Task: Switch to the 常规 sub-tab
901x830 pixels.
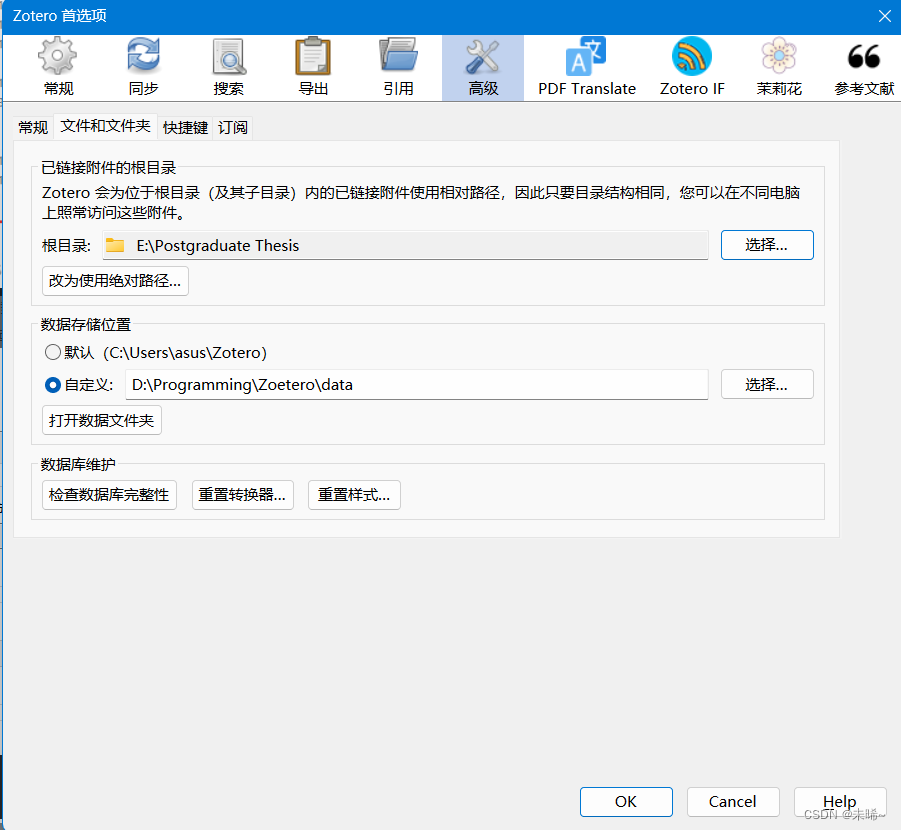Action: [33, 127]
